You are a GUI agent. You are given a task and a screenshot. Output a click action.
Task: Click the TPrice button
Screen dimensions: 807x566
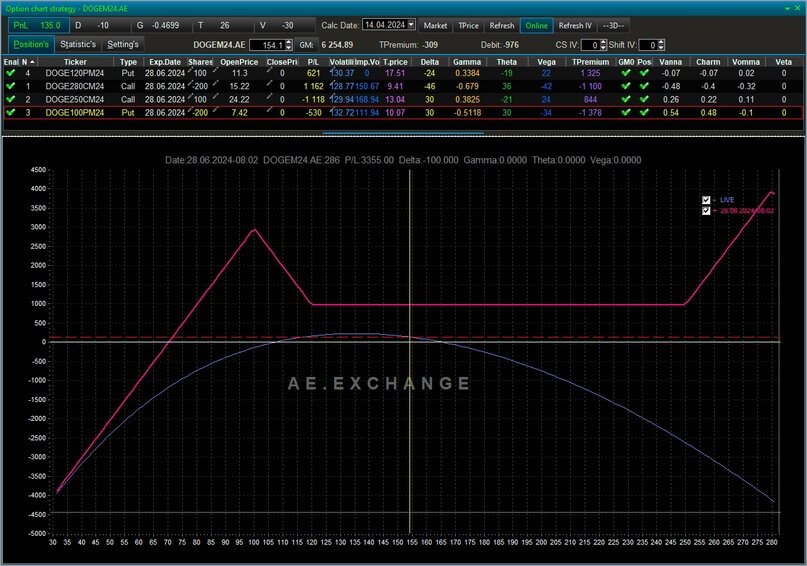[468, 25]
